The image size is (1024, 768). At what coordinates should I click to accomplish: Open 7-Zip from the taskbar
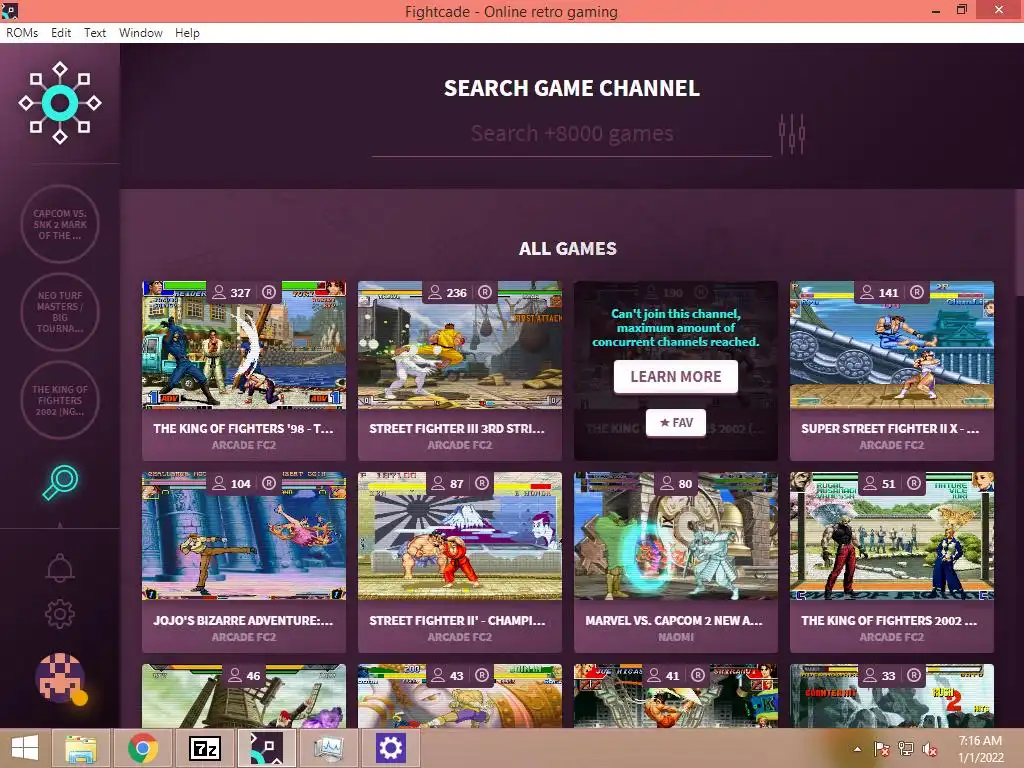204,748
